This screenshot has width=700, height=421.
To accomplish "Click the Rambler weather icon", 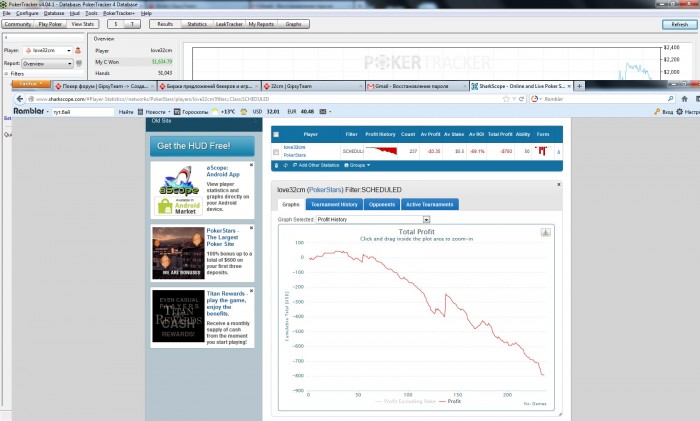I will click(215, 112).
